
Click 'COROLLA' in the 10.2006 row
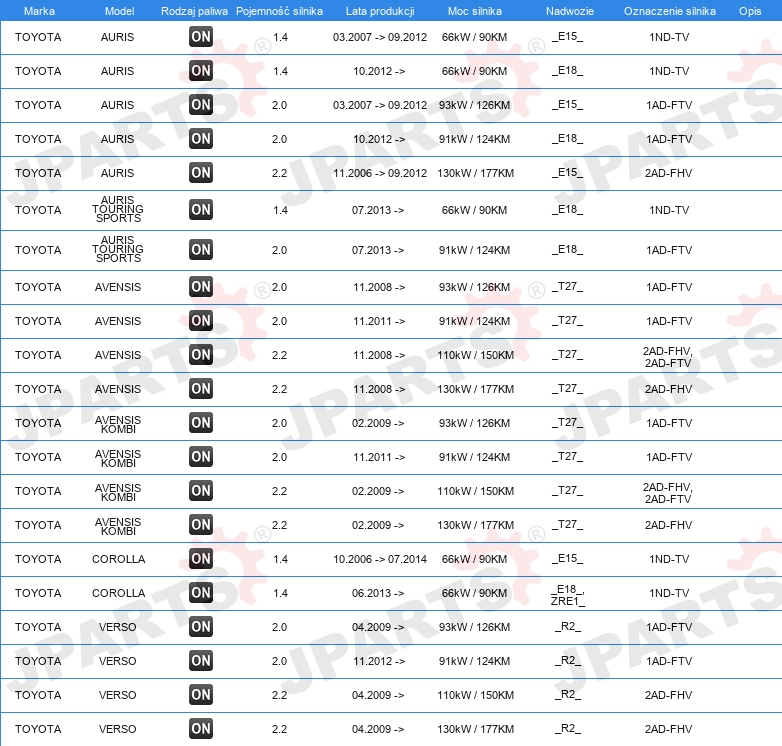click(x=118, y=559)
